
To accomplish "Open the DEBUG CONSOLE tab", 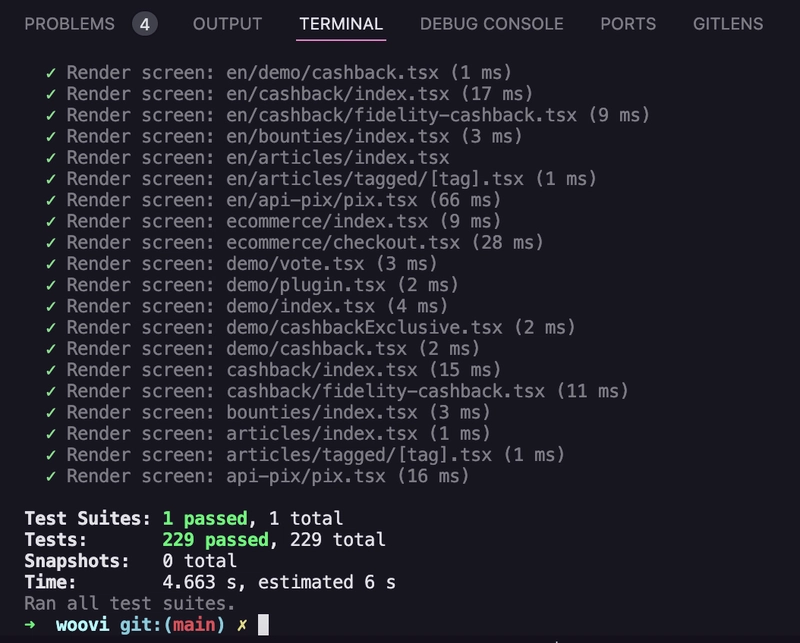I will click(491, 24).
